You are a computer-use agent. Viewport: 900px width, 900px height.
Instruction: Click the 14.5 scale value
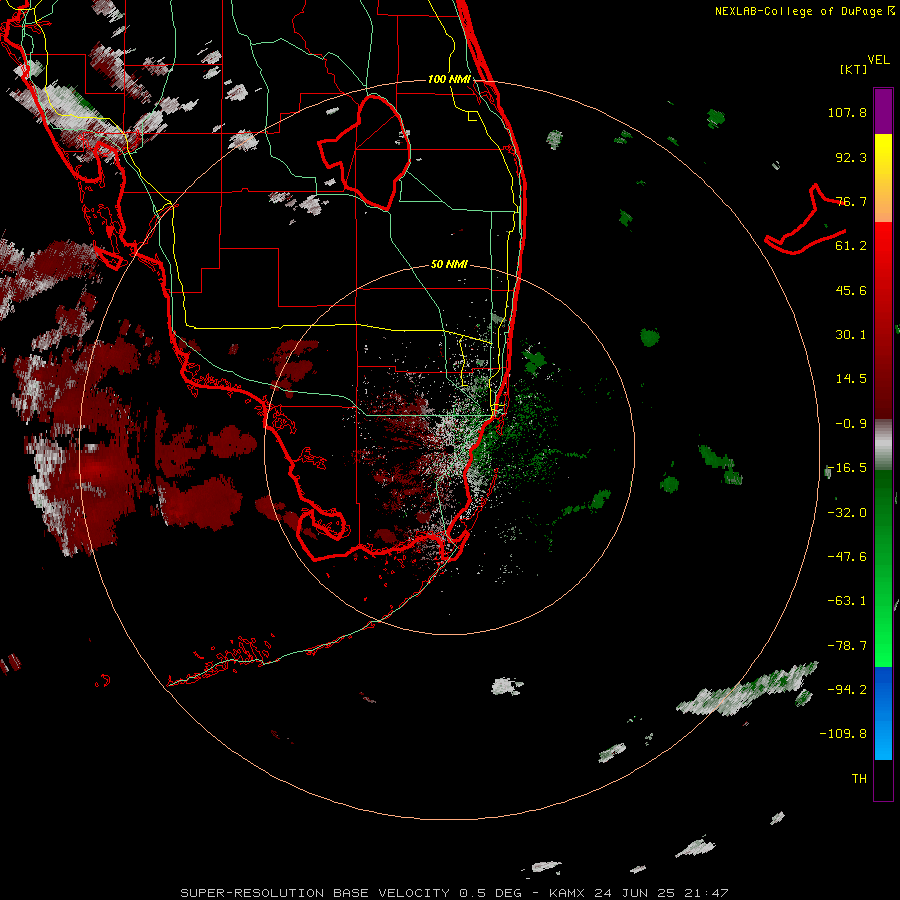(x=851, y=379)
